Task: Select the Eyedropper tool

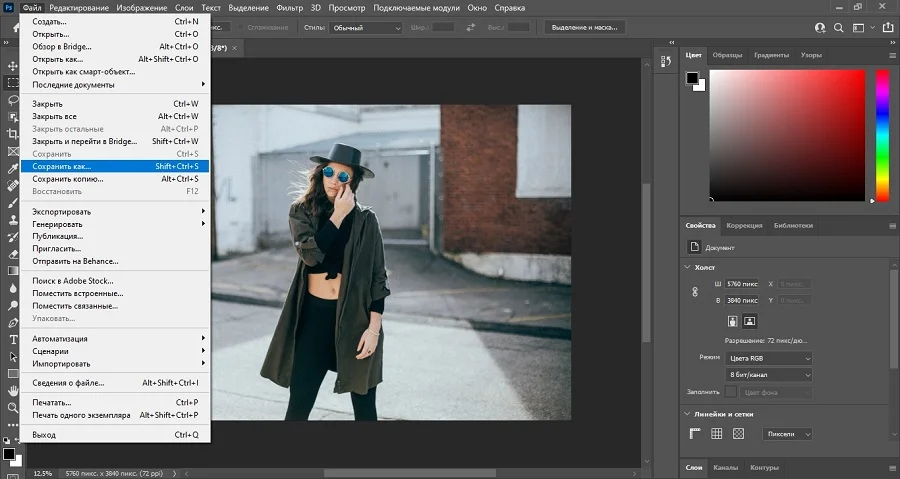Action: click(13, 168)
